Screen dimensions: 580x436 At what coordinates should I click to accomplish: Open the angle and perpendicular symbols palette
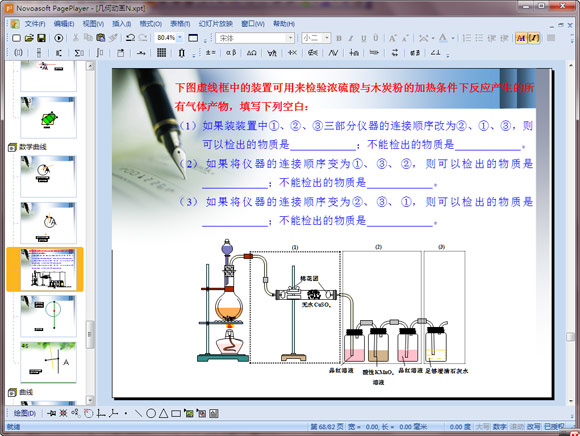[435, 53]
